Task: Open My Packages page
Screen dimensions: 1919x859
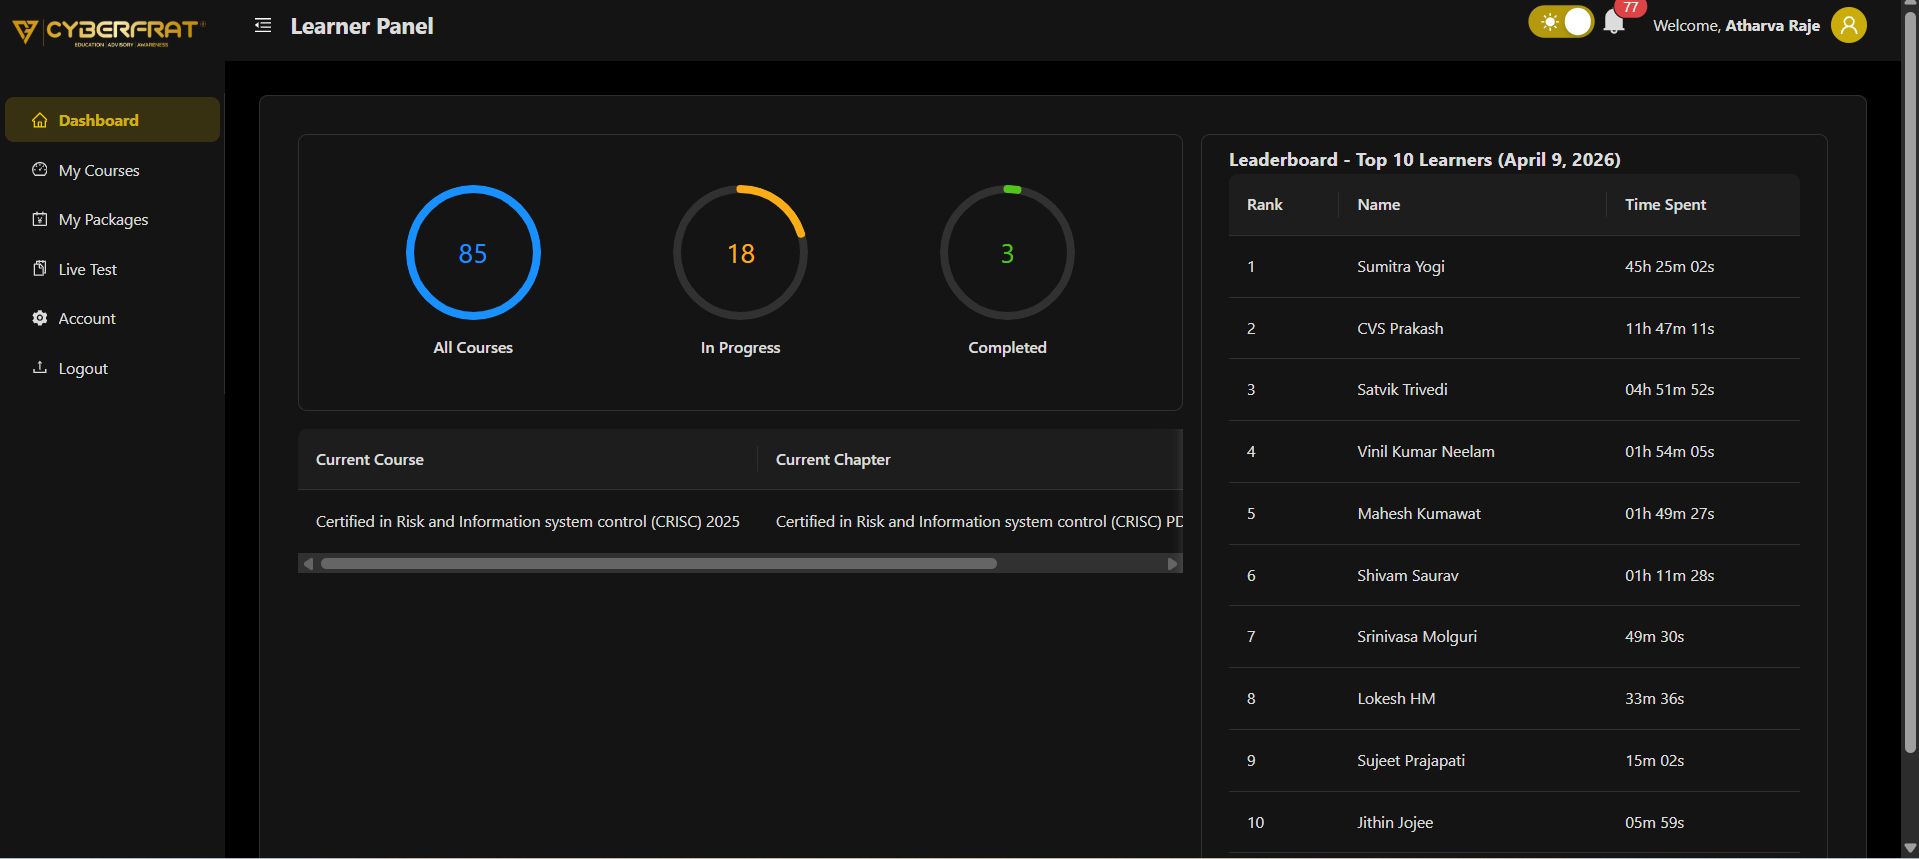Action: (x=112, y=219)
